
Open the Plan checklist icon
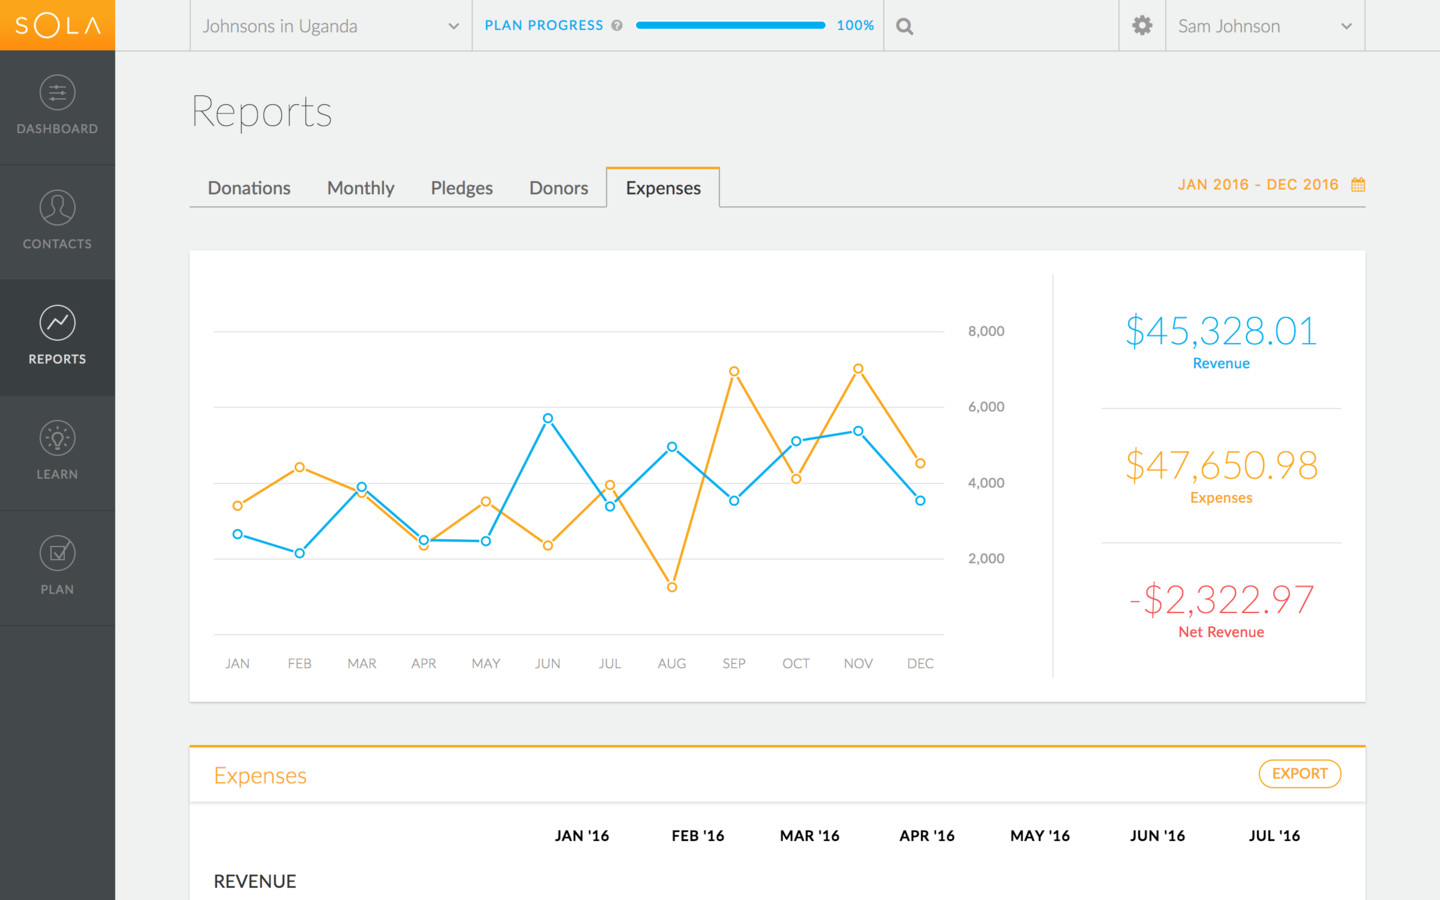coord(57,552)
